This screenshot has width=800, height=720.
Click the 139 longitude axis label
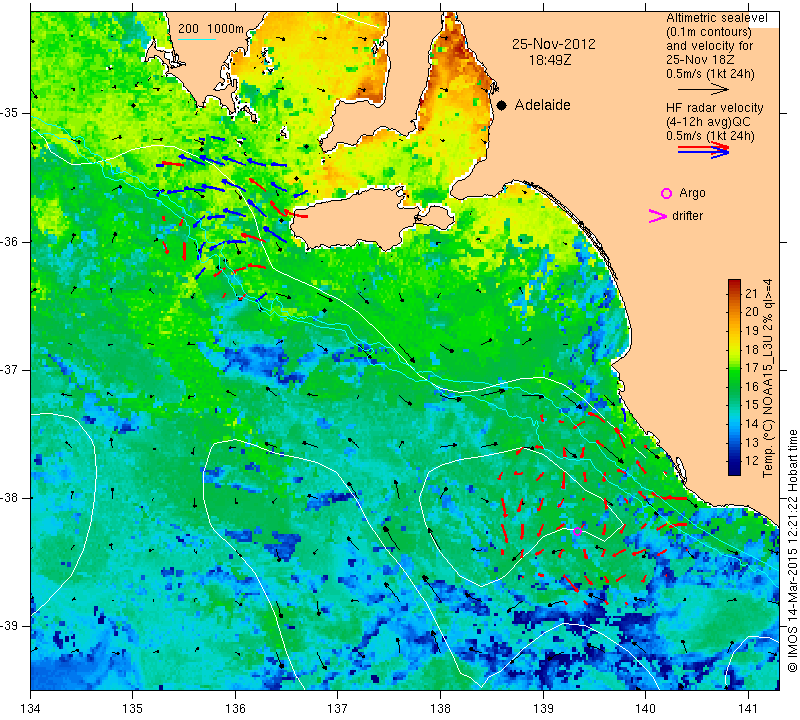click(543, 708)
